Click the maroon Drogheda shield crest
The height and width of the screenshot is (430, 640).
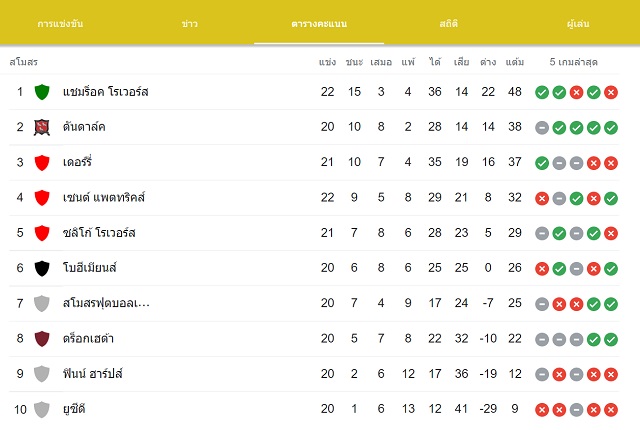coord(42,339)
